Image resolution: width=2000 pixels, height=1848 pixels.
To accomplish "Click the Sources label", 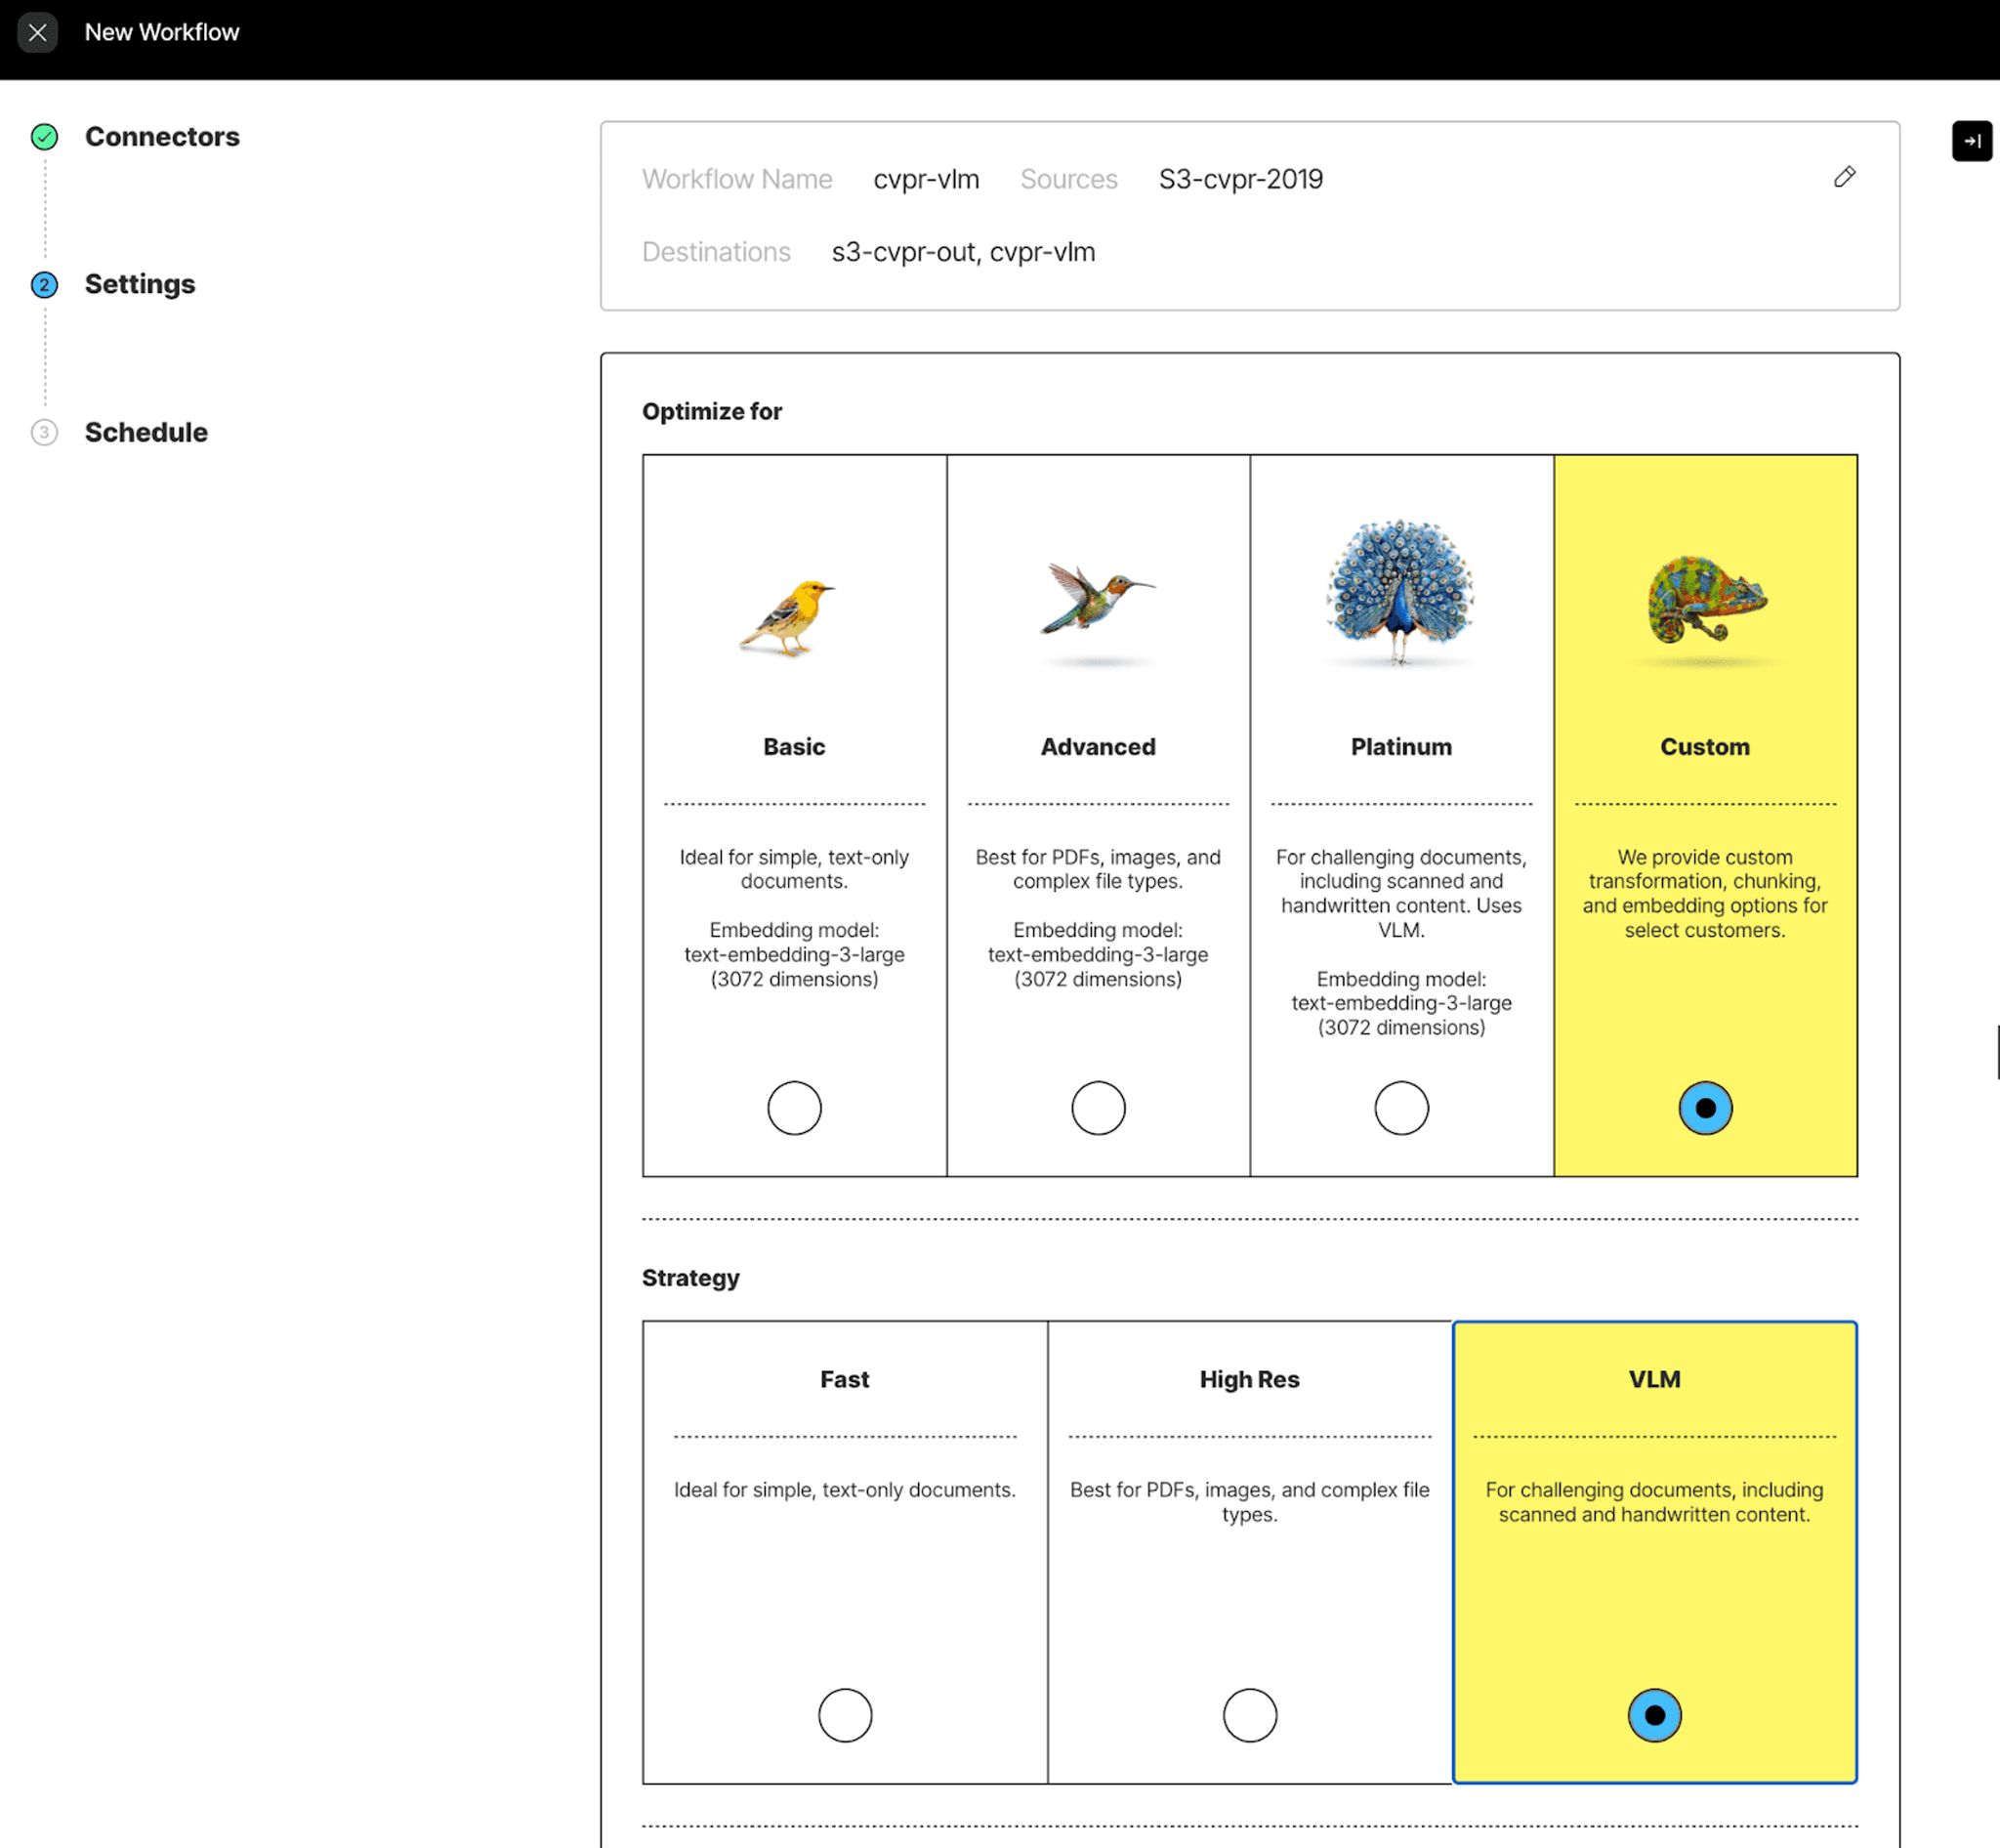I will pyautogui.click(x=1068, y=179).
